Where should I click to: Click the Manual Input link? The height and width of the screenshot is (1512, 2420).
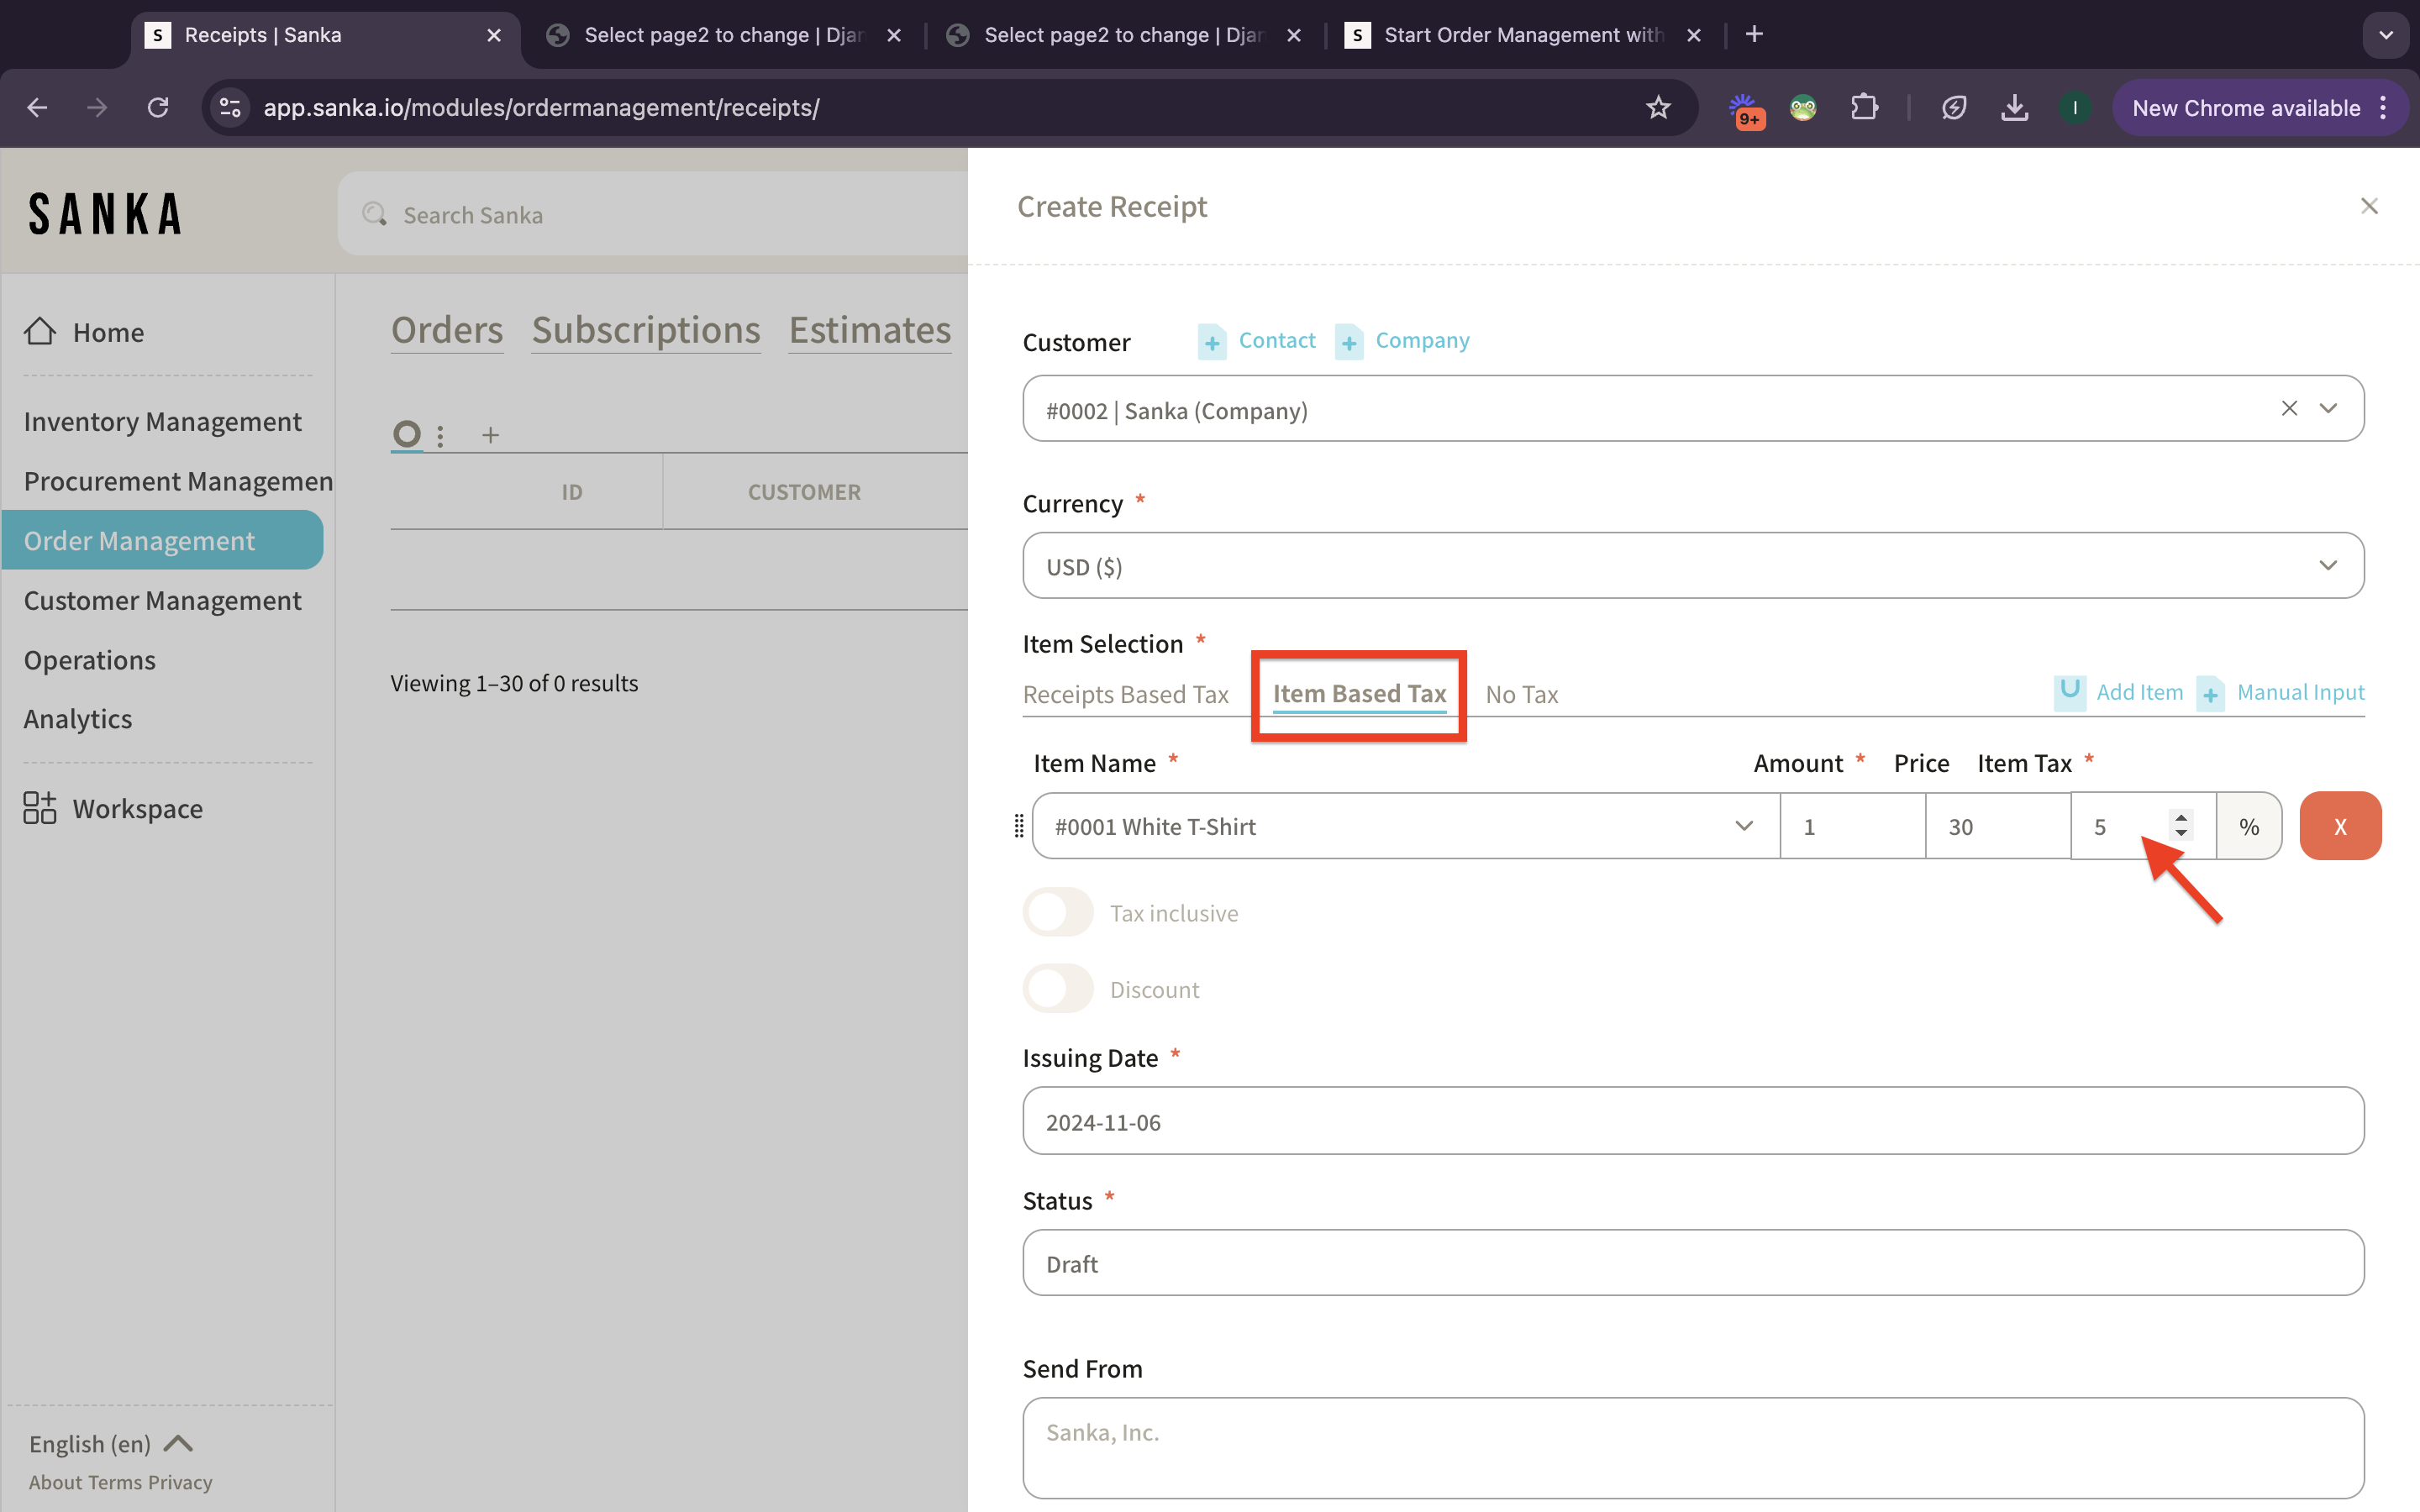coord(2300,692)
